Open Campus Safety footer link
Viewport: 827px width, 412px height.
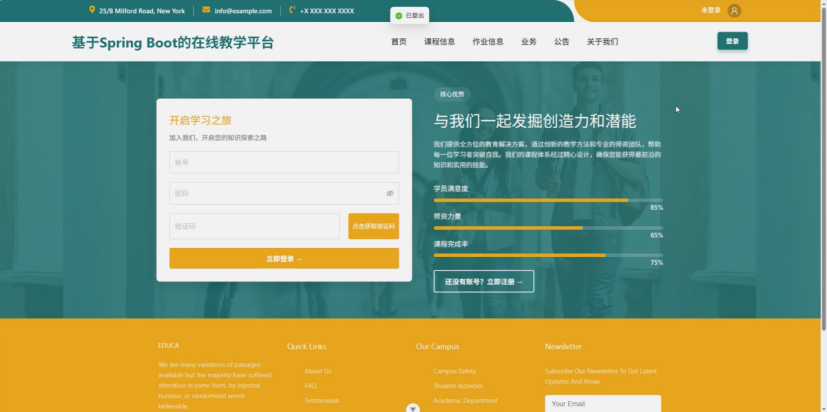pos(455,371)
